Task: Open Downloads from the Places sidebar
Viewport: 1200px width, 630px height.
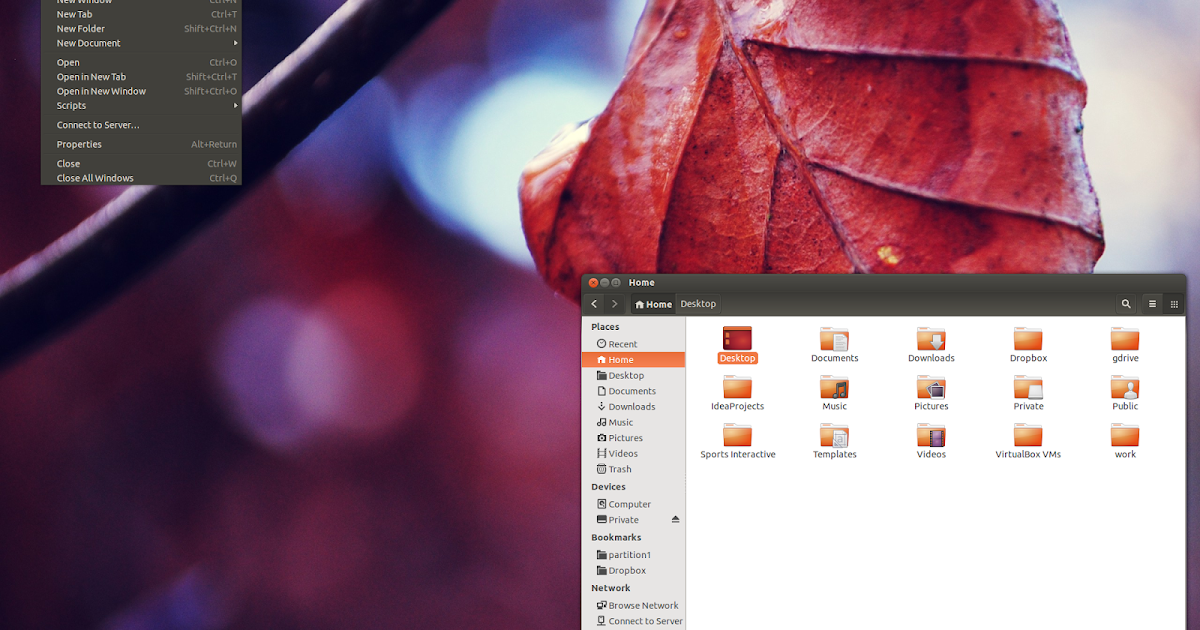Action: [631, 406]
